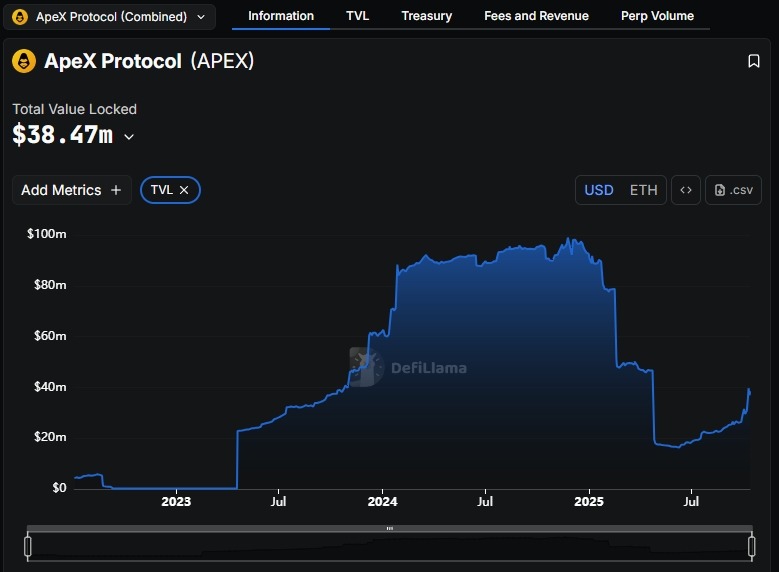Click the embed code icon button
The image size is (779, 572).
tap(686, 190)
